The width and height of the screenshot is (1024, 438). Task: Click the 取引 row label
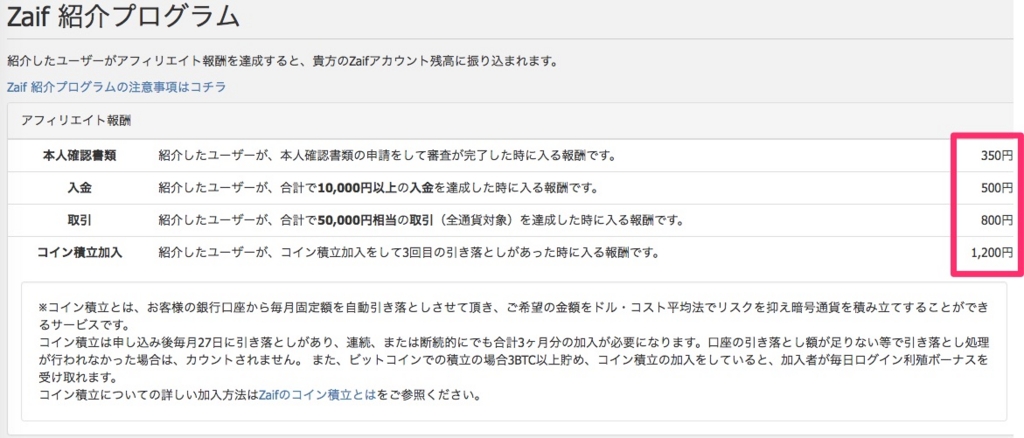click(x=80, y=221)
